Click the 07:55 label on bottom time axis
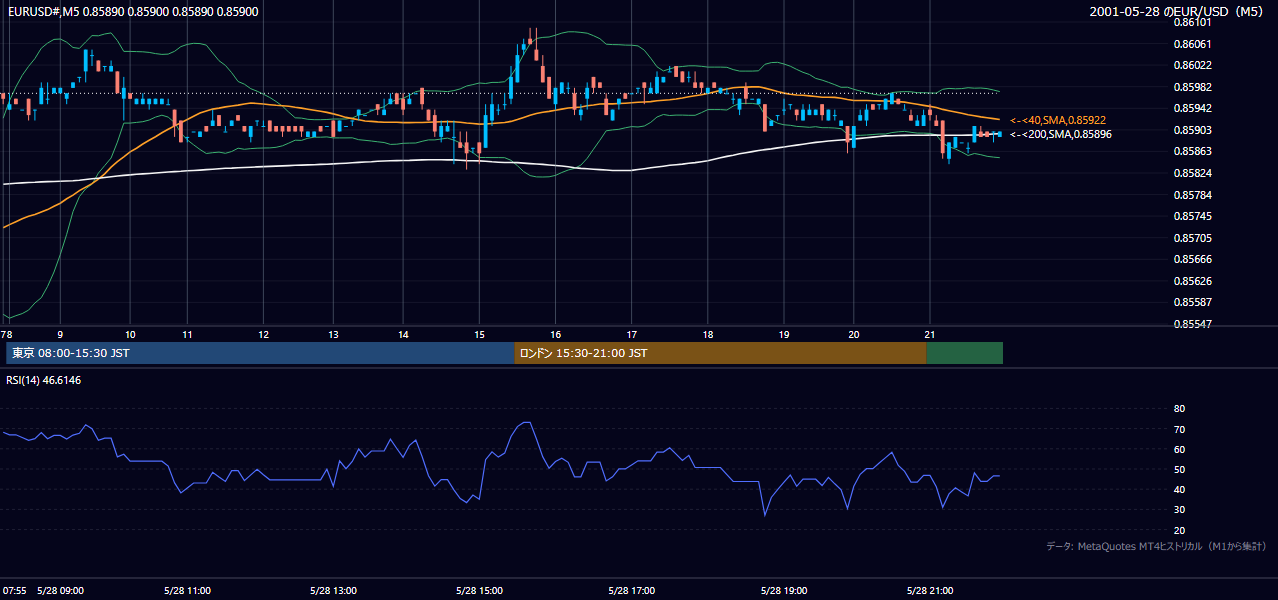Image resolution: width=1278 pixels, height=600 pixels. (13, 591)
